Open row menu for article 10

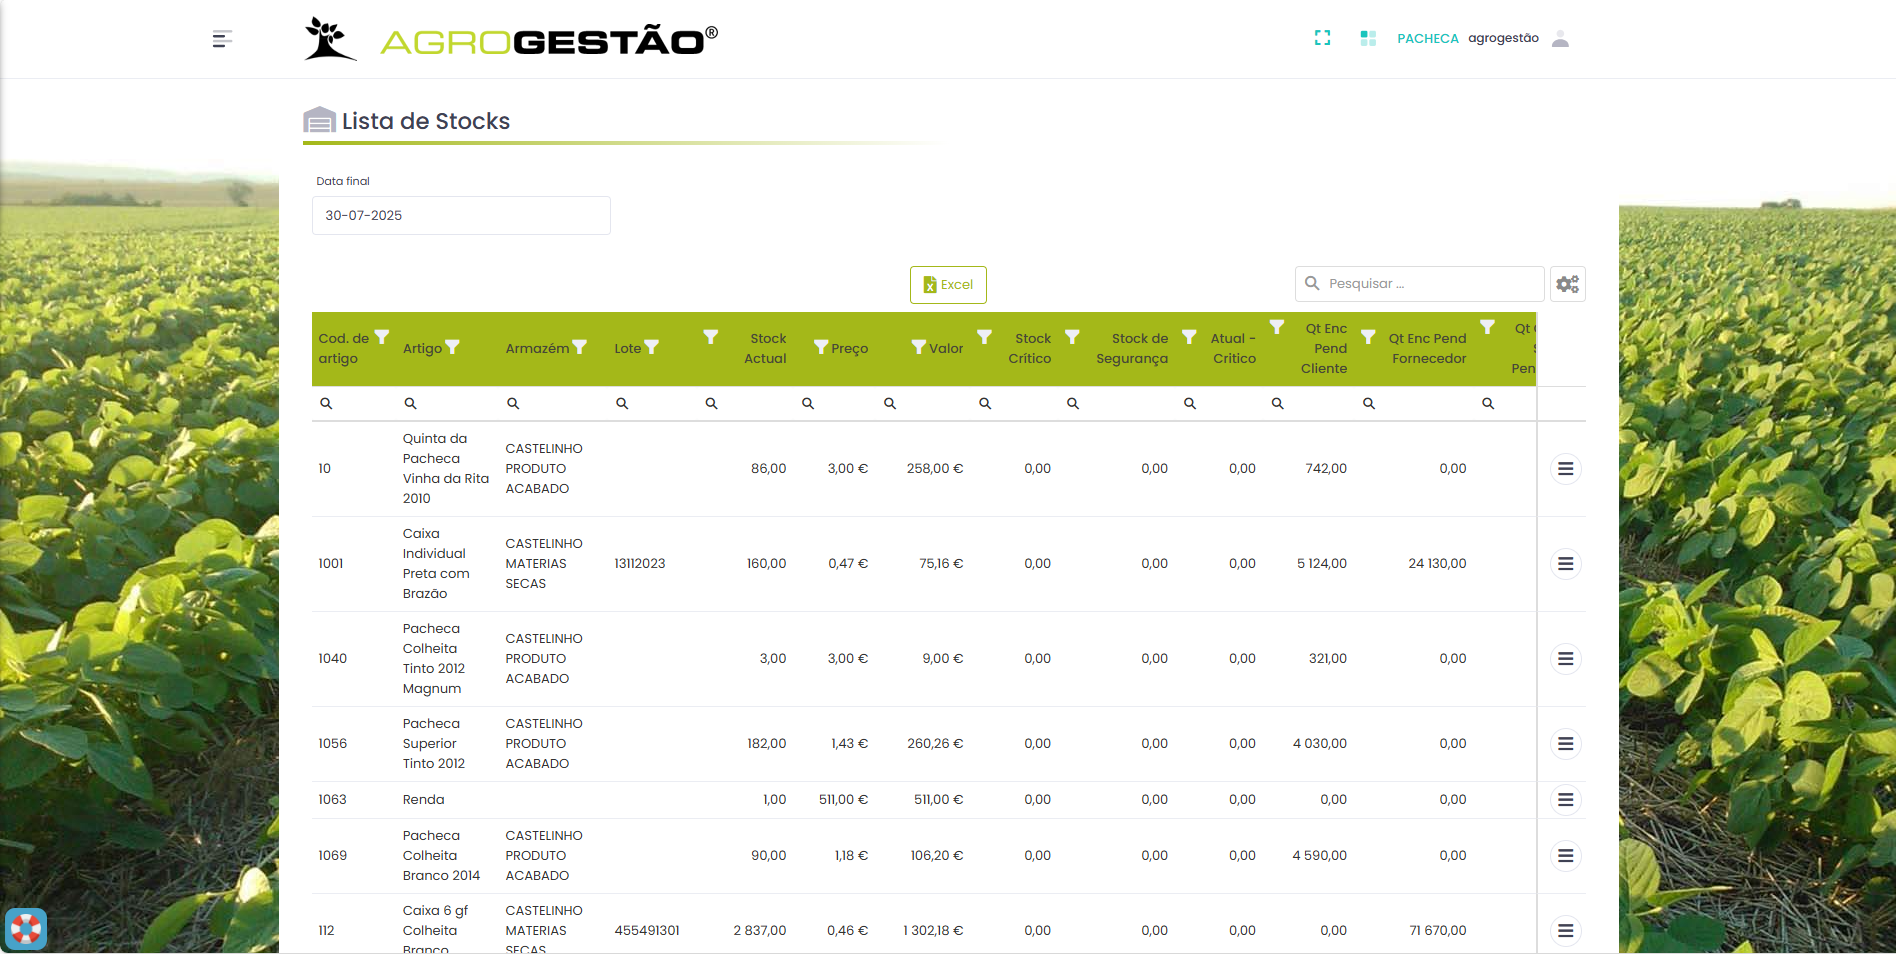1565,469
